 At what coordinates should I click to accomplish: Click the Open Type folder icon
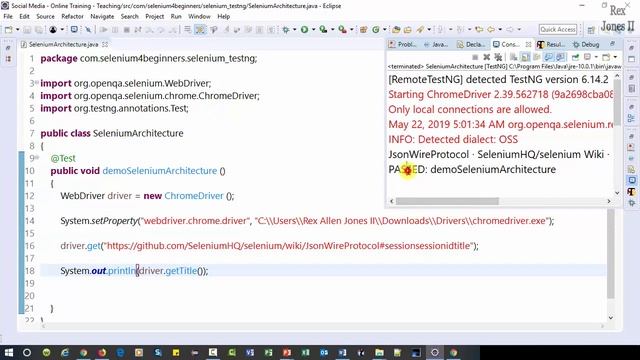point(396,29)
